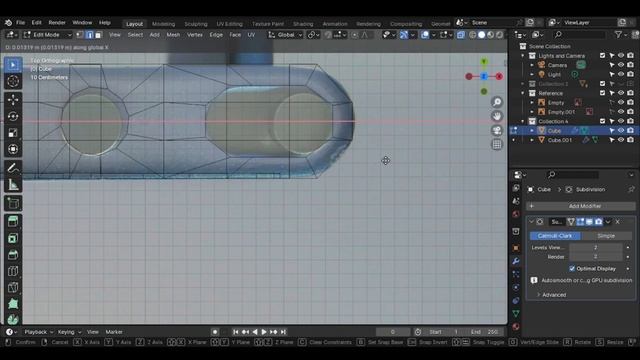Click the red X axis gizmo ball
Screen dimensions: 640x360
click(x=499, y=76)
